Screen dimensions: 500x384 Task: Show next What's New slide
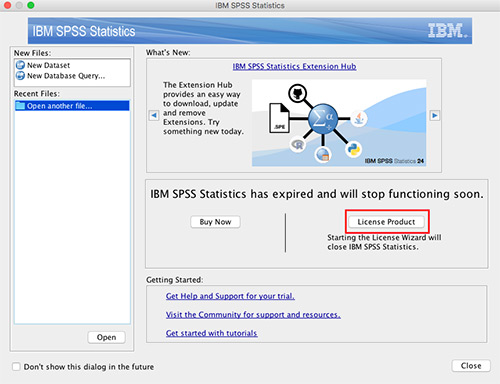(x=434, y=115)
